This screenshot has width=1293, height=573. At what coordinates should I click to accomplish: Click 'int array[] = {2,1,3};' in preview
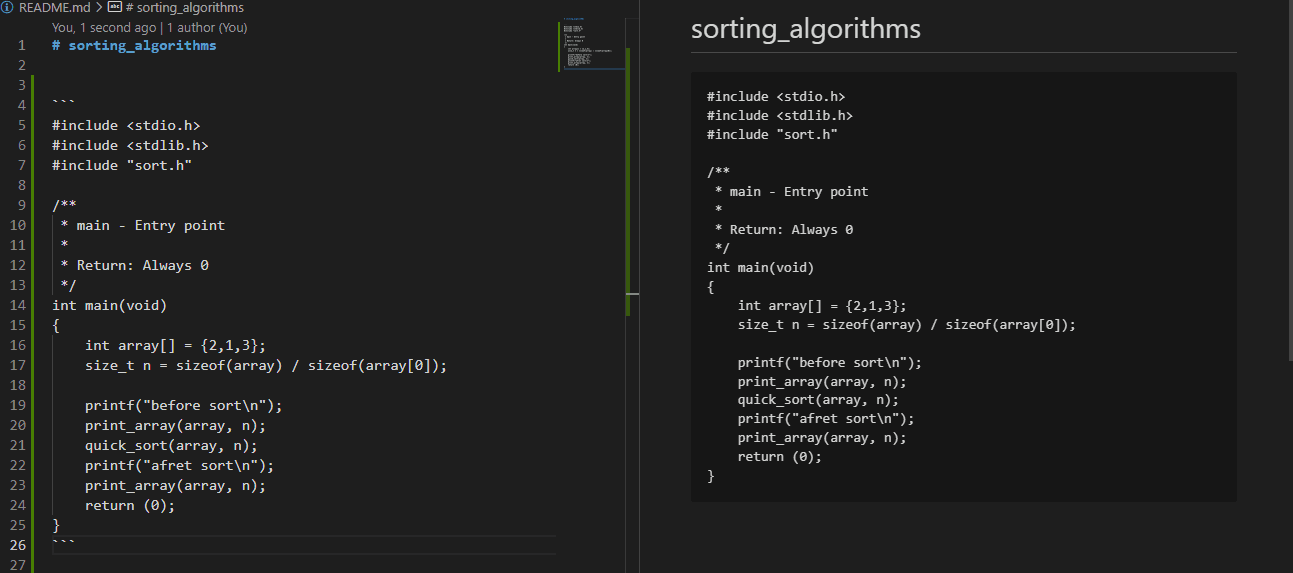coord(822,305)
